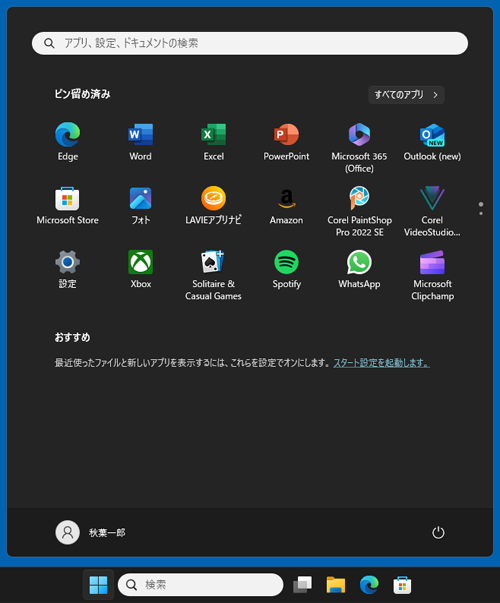This screenshot has width=500, height=603.
Task: Open Corel VideoStudio app
Action: [x=432, y=212]
